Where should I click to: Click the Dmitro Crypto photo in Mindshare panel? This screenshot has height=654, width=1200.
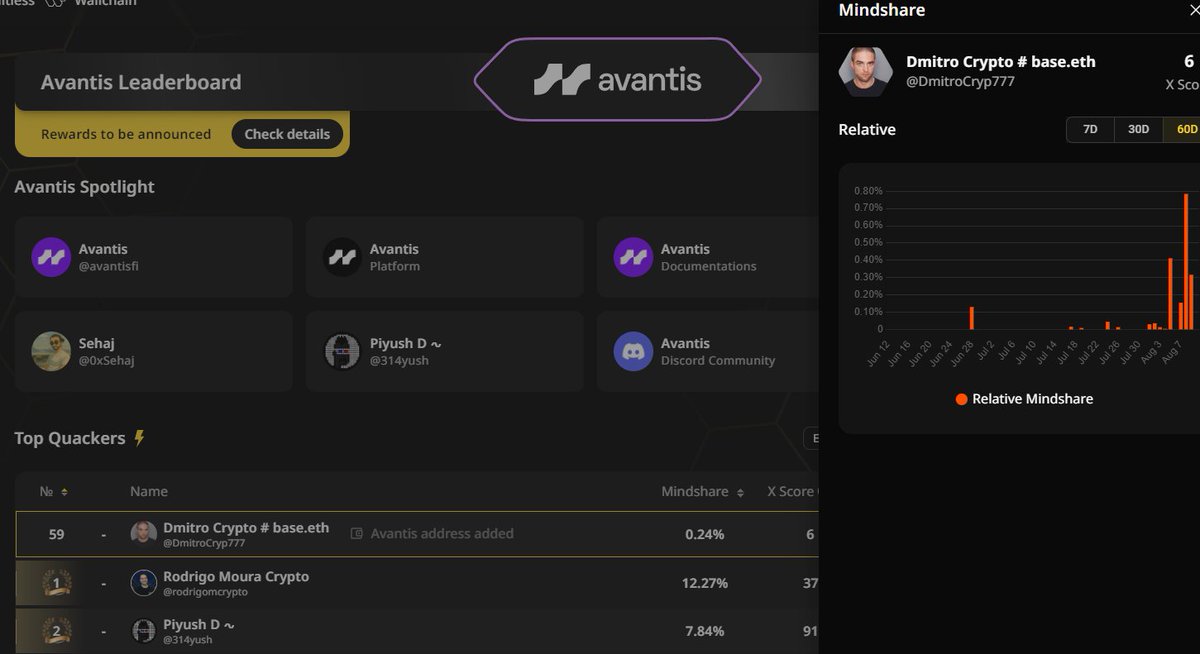(864, 71)
